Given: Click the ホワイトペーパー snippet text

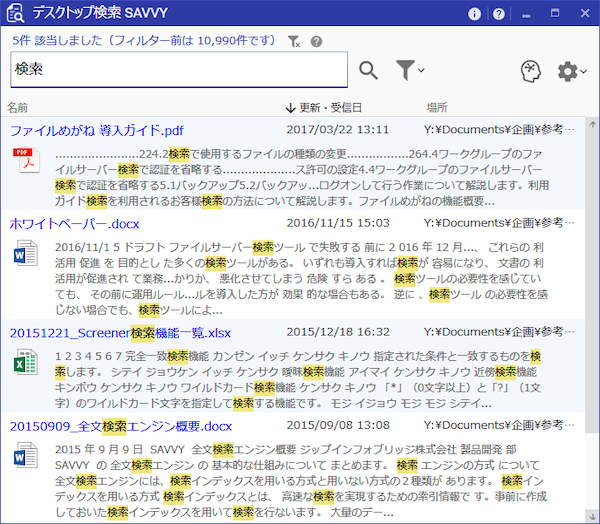Looking at the screenshot, I should click(302, 278).
